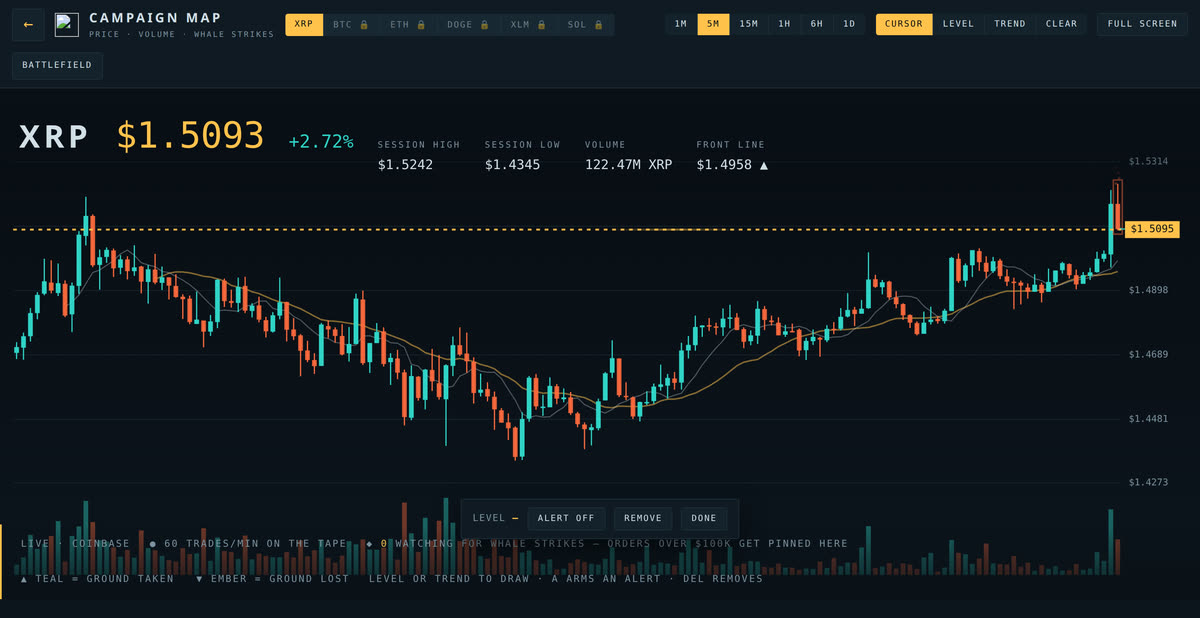This screenshot has width=1200, height=618.
Task: Click the logo image beside Campaign Map
Action: 67,25
